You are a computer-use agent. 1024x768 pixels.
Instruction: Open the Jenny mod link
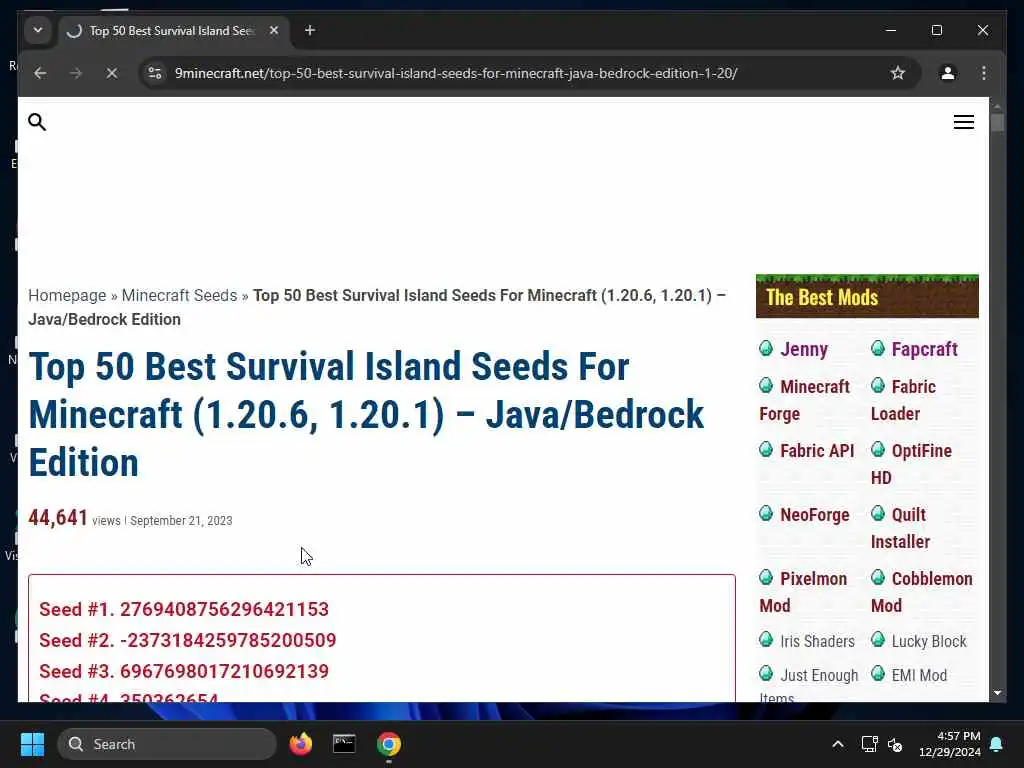pyautogui.click(x=803, y=349)
